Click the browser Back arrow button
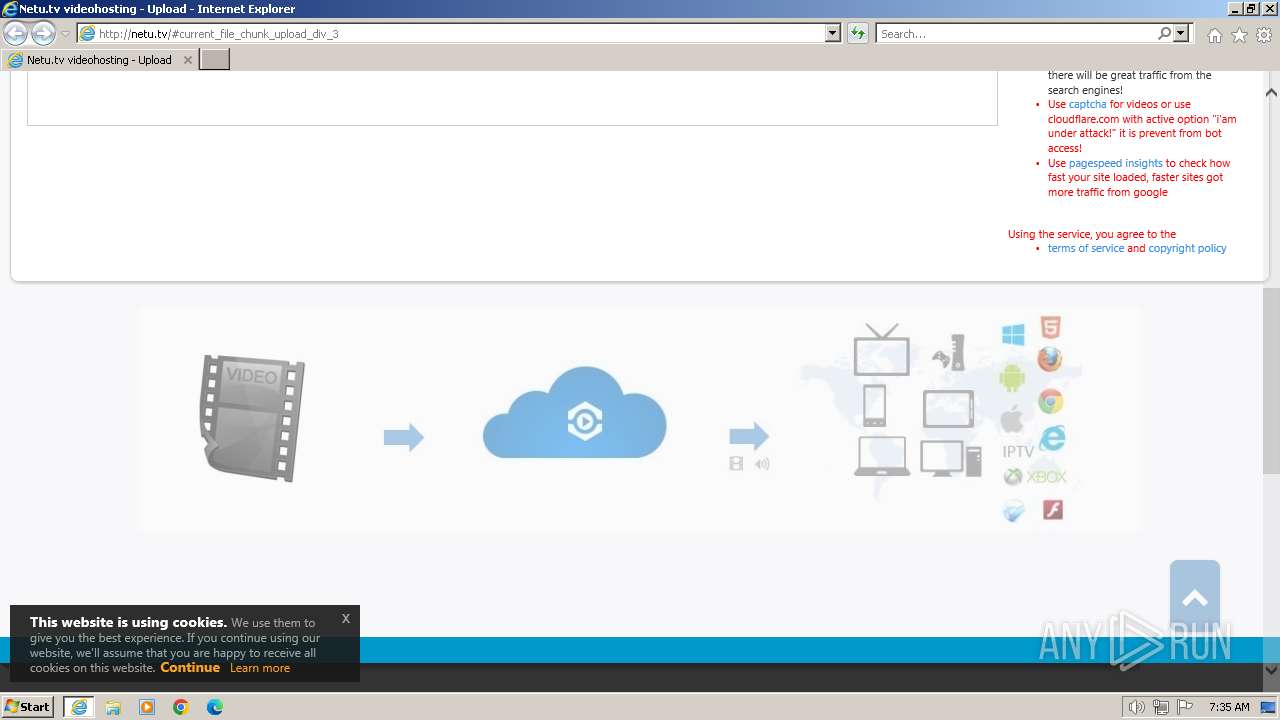 click(x=15, y=34)
